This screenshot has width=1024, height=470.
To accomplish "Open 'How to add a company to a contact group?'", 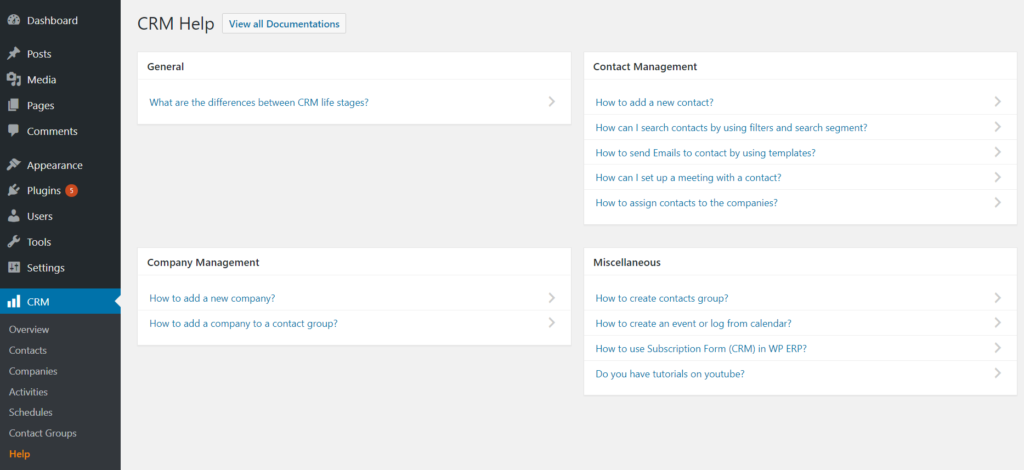I will coord(243,322).
